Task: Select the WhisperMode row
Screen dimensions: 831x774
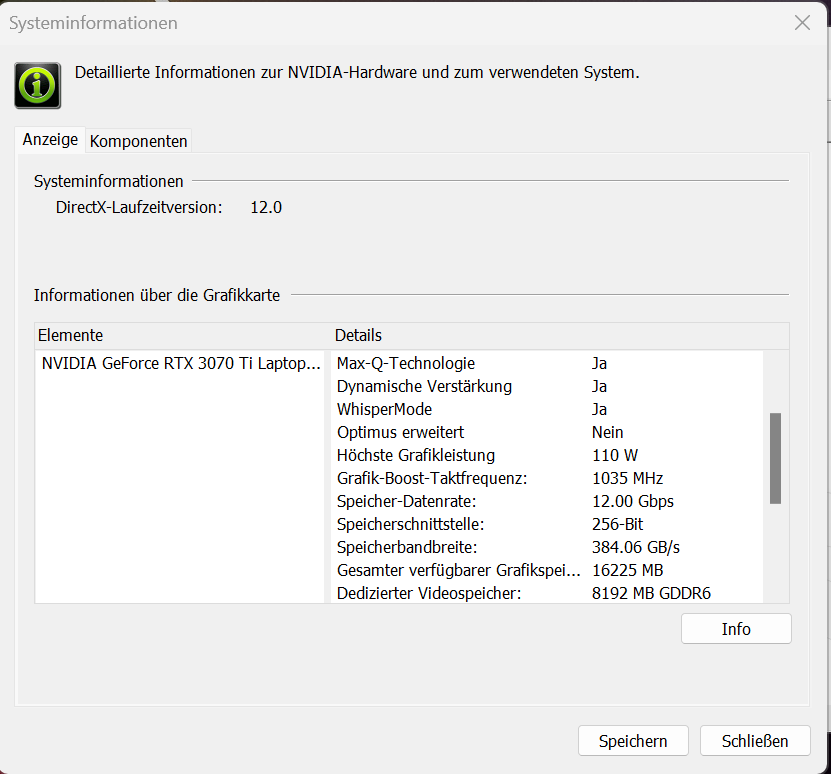Action: (x=547, y=409)
